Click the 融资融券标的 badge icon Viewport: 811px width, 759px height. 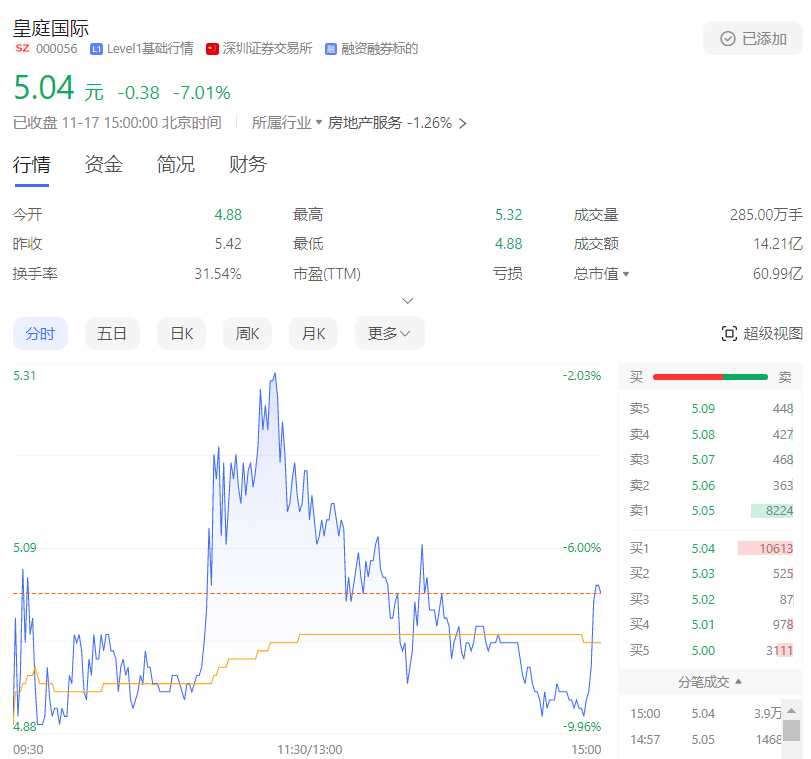click(x=331, y=49)
